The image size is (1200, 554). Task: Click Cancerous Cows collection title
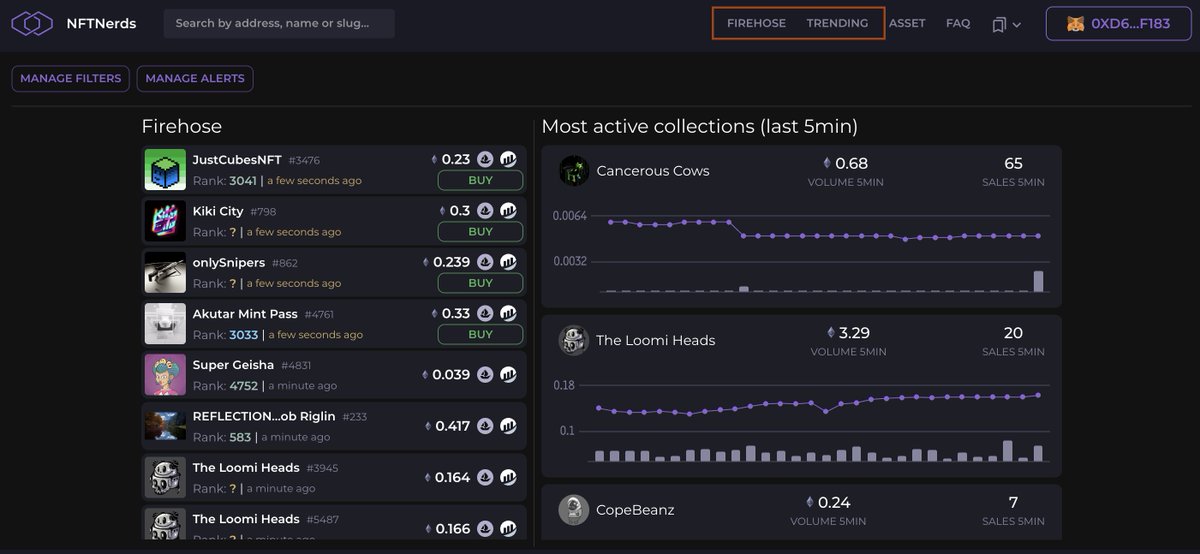[653, 171]
